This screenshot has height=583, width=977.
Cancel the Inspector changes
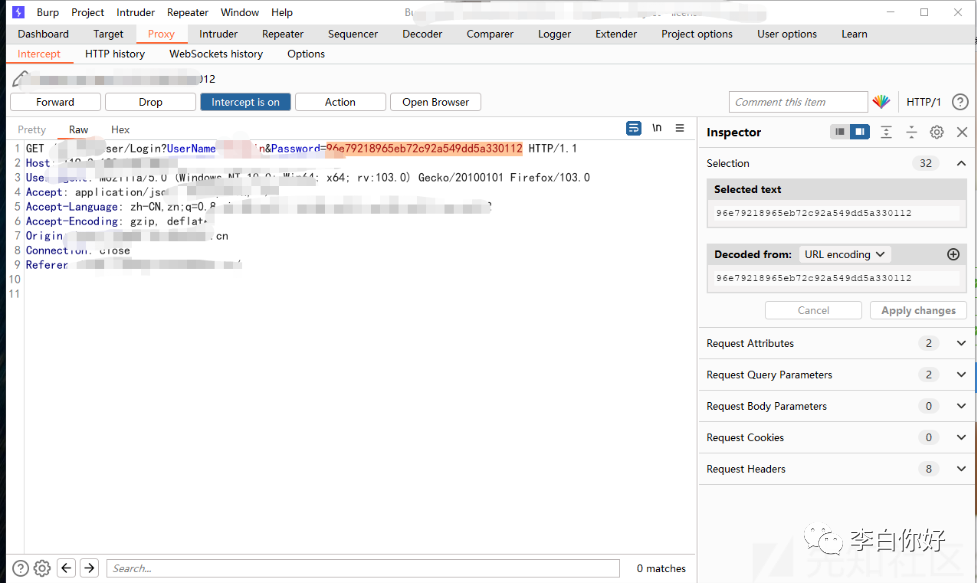pyautogui.click(x=813, y=310)
